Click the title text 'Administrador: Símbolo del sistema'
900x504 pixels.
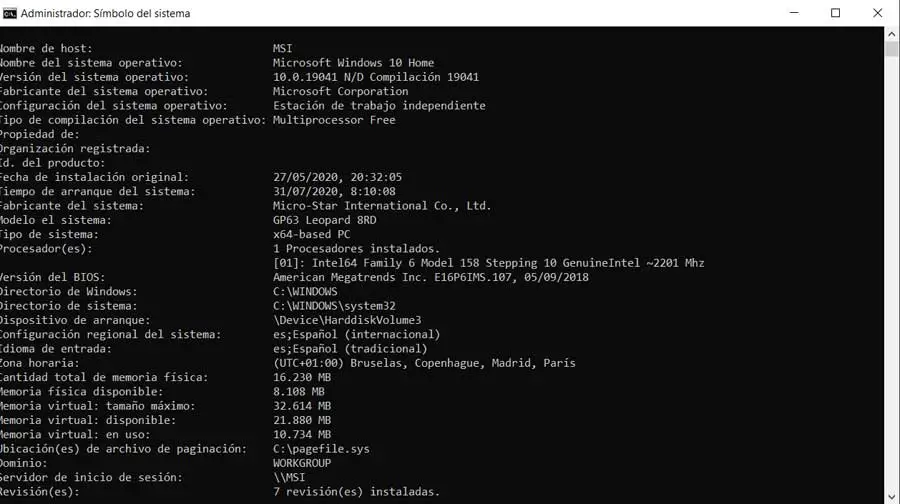tap(105, 14)
